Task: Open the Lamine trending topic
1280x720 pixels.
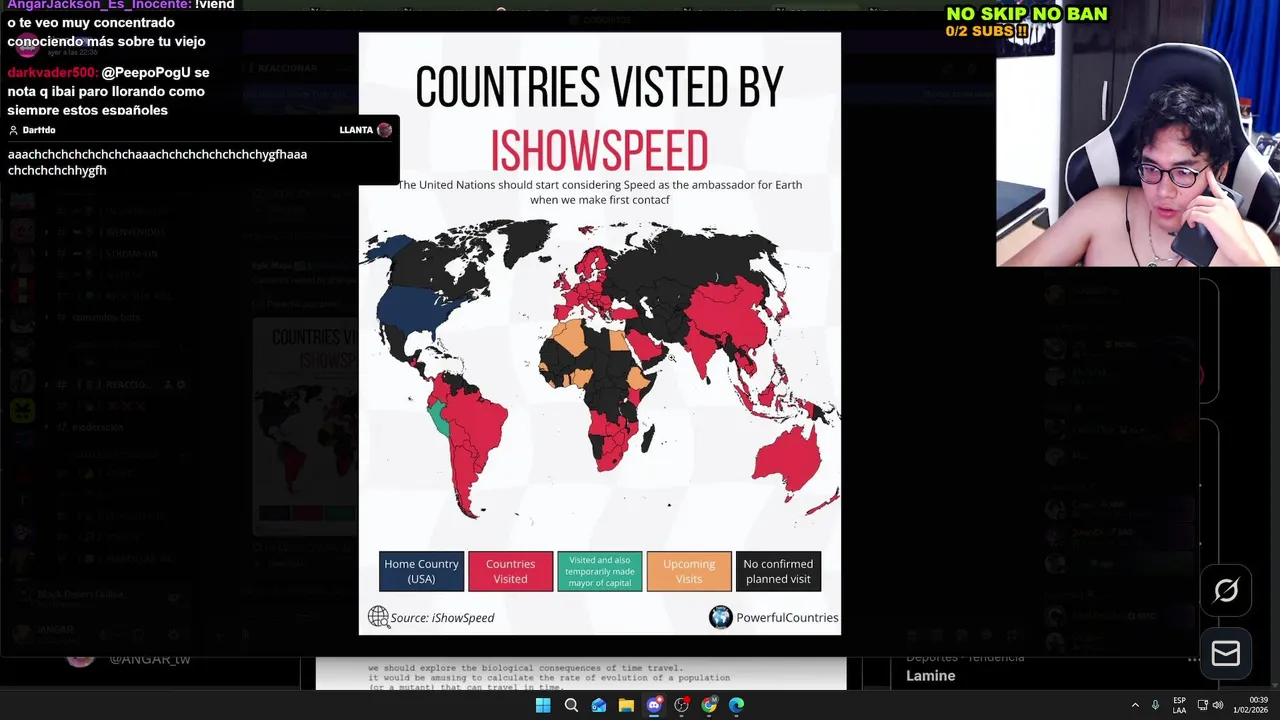Action: point(931,676)
